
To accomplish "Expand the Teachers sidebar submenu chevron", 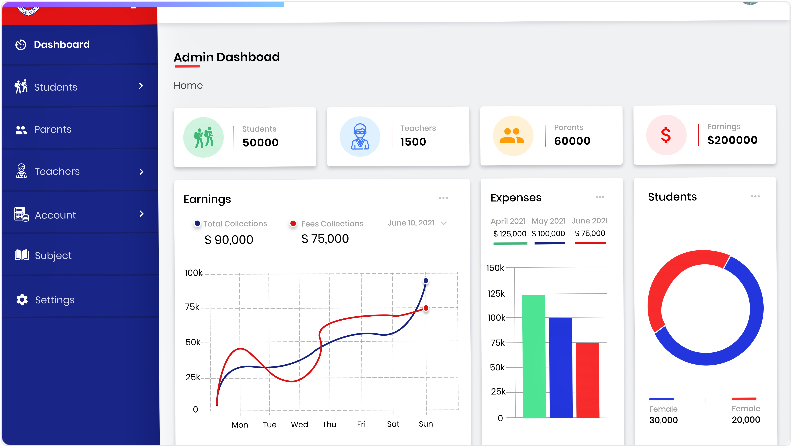I will 141,172.
